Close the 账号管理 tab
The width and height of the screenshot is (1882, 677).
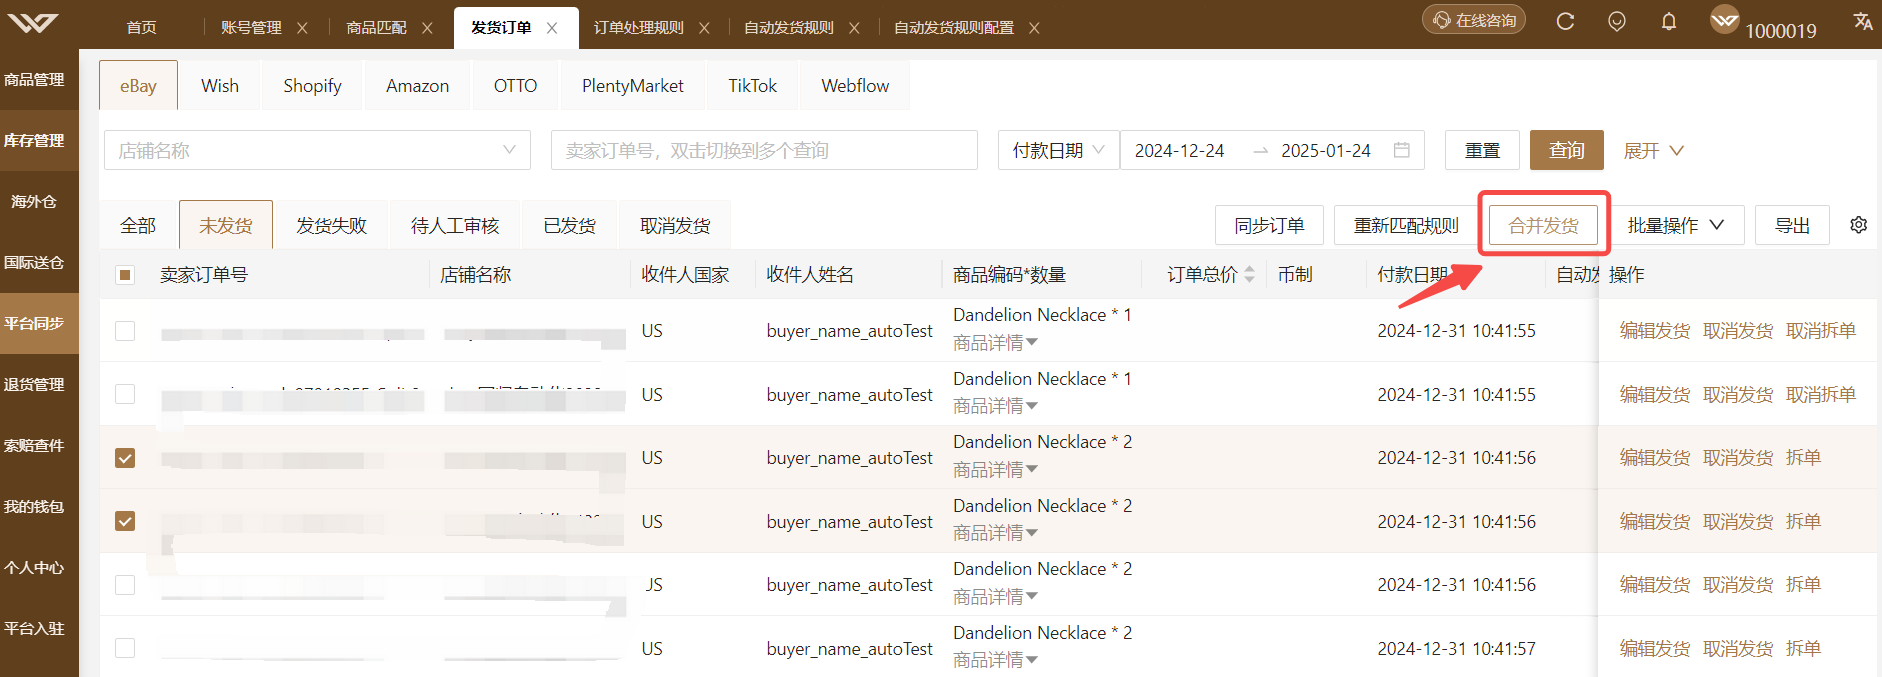[302, 28]
